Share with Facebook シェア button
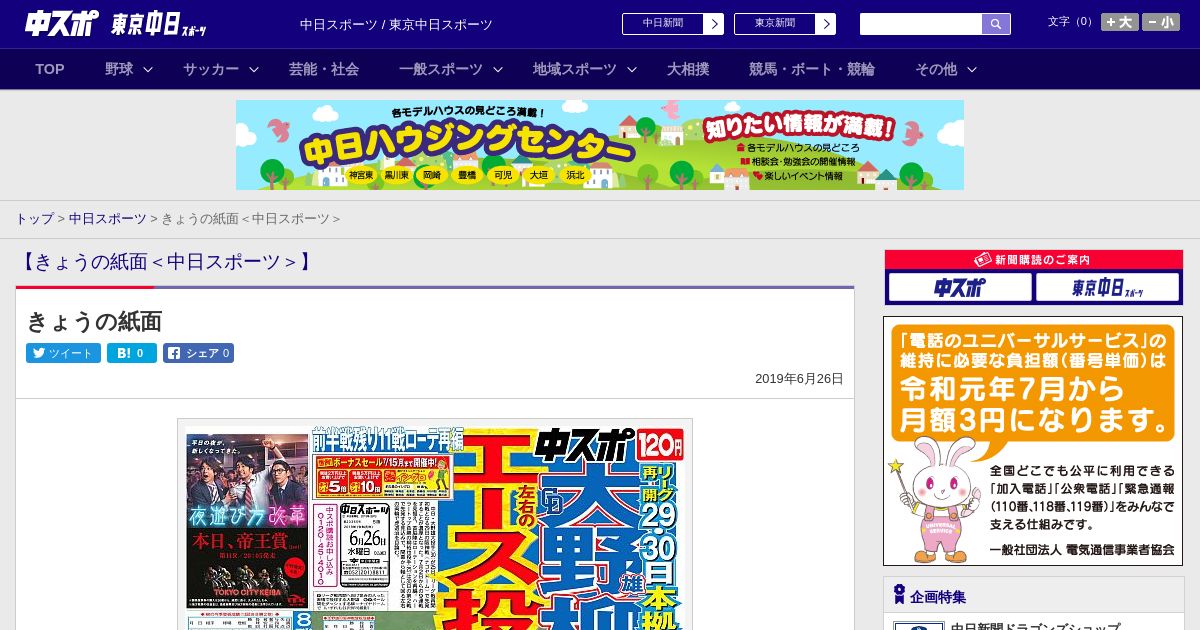1200x630 pixels. 199,353
